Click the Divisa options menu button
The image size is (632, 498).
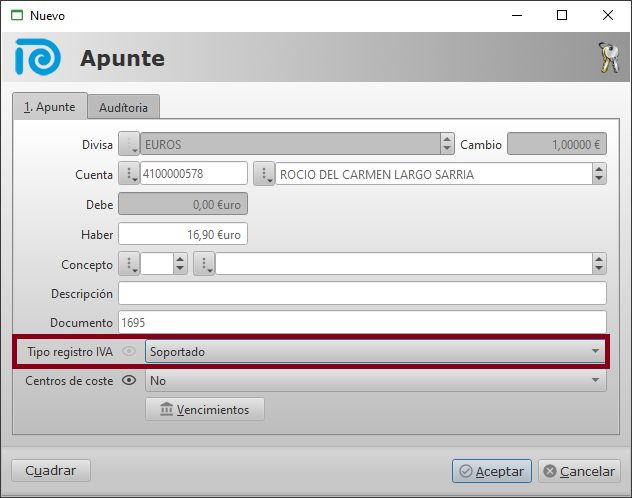[130, 144]
